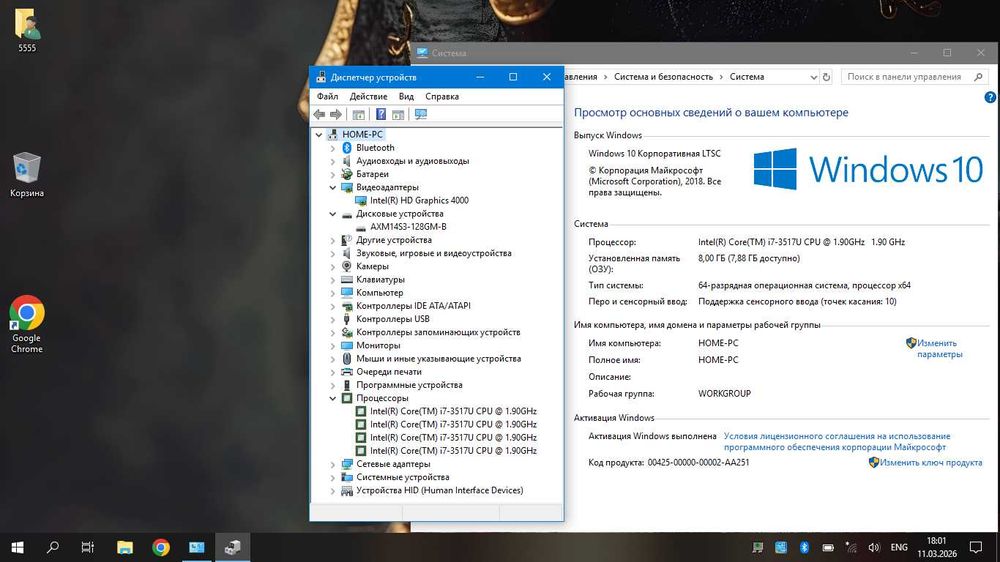Open the license agreement terms link
The image size is (1000, 562).
837,441
